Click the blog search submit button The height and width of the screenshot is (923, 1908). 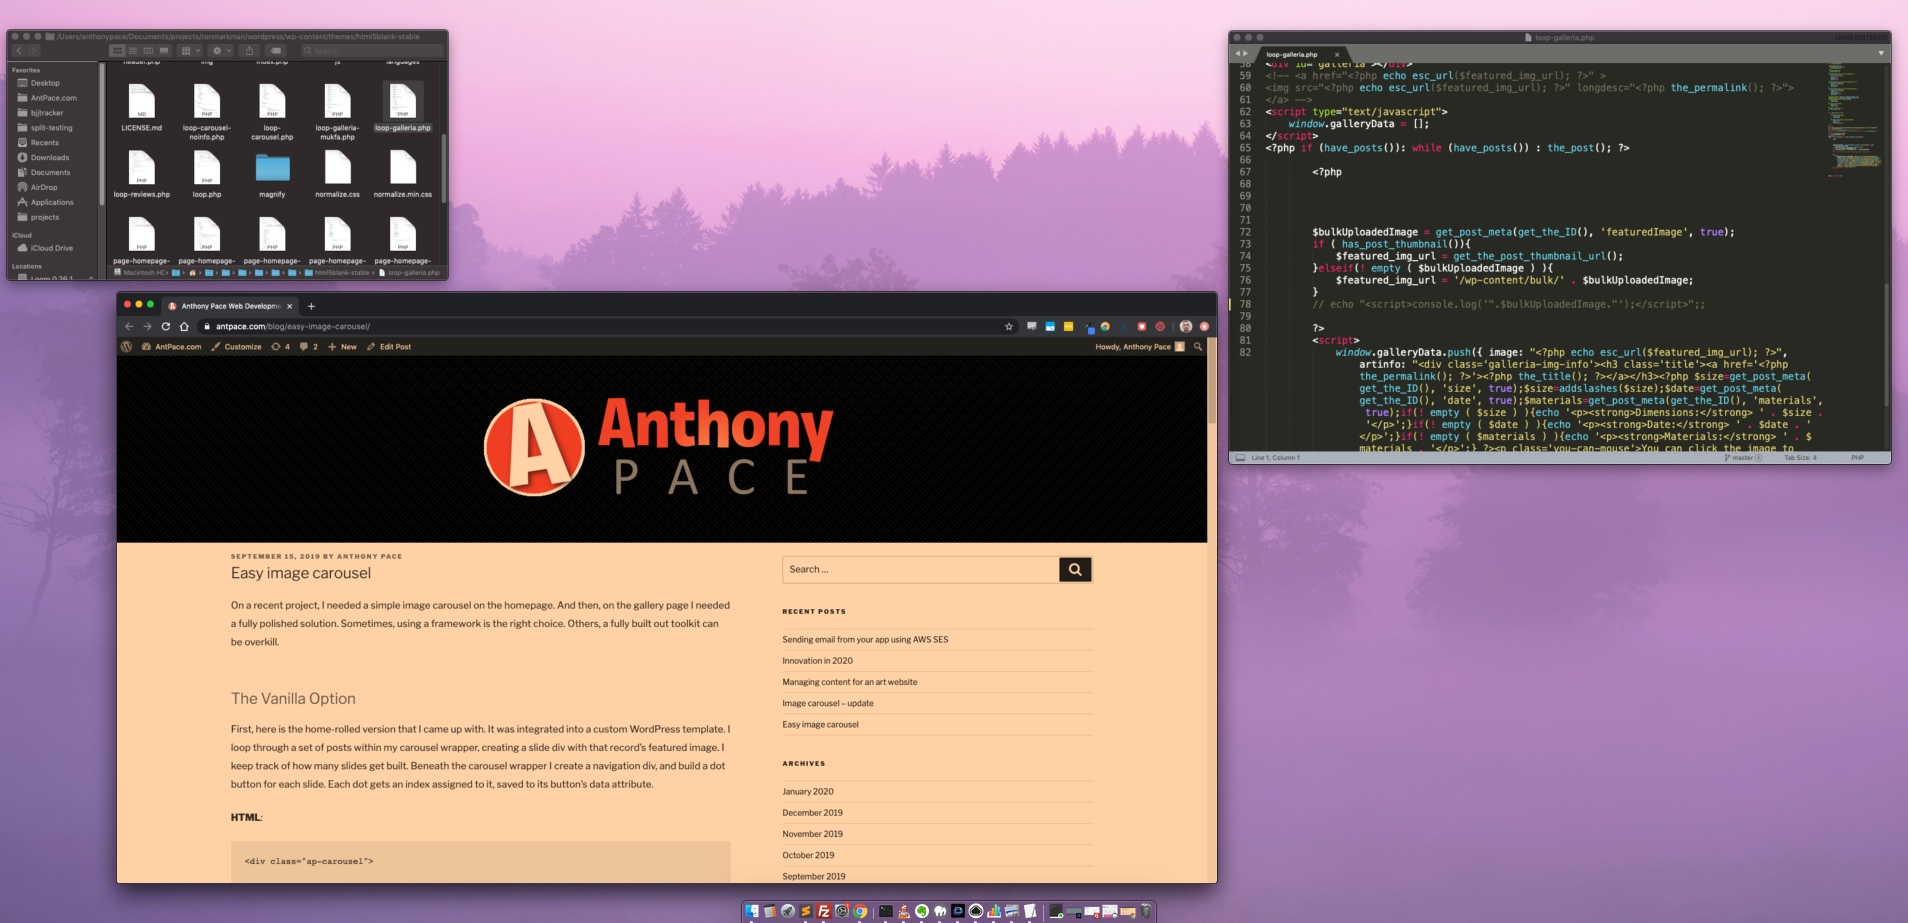1075,569
